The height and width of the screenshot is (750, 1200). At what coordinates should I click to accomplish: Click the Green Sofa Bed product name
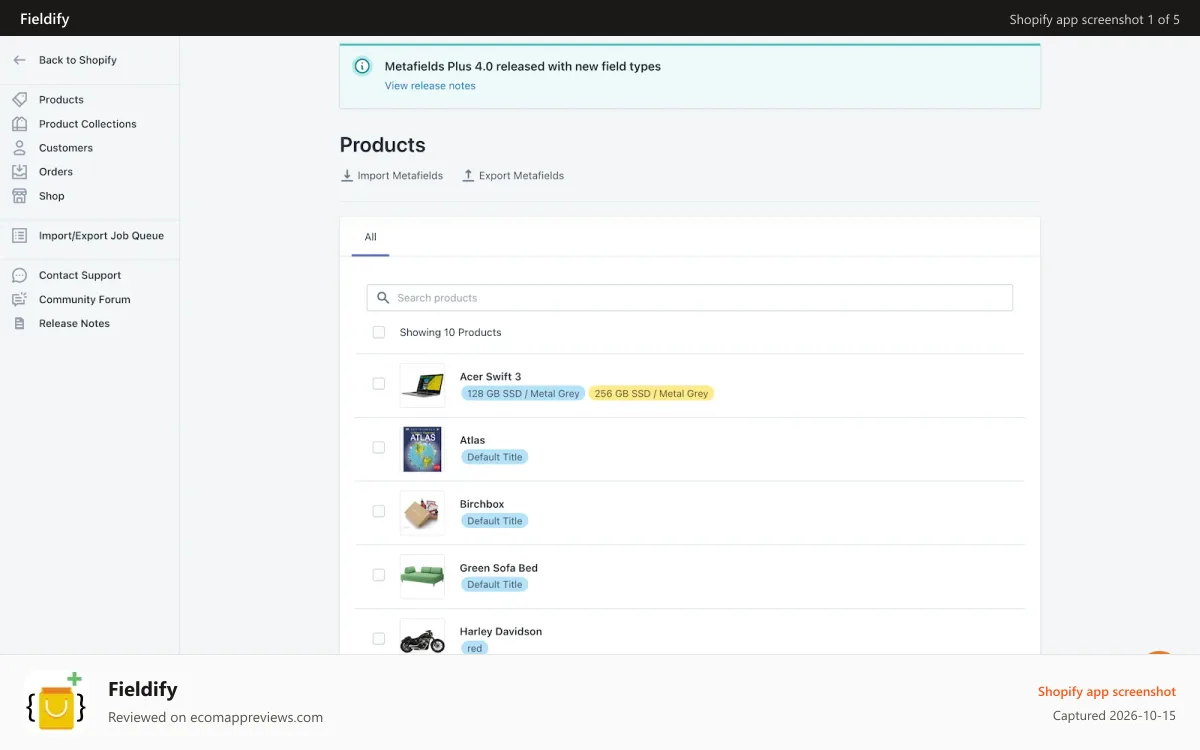[499, 568]
